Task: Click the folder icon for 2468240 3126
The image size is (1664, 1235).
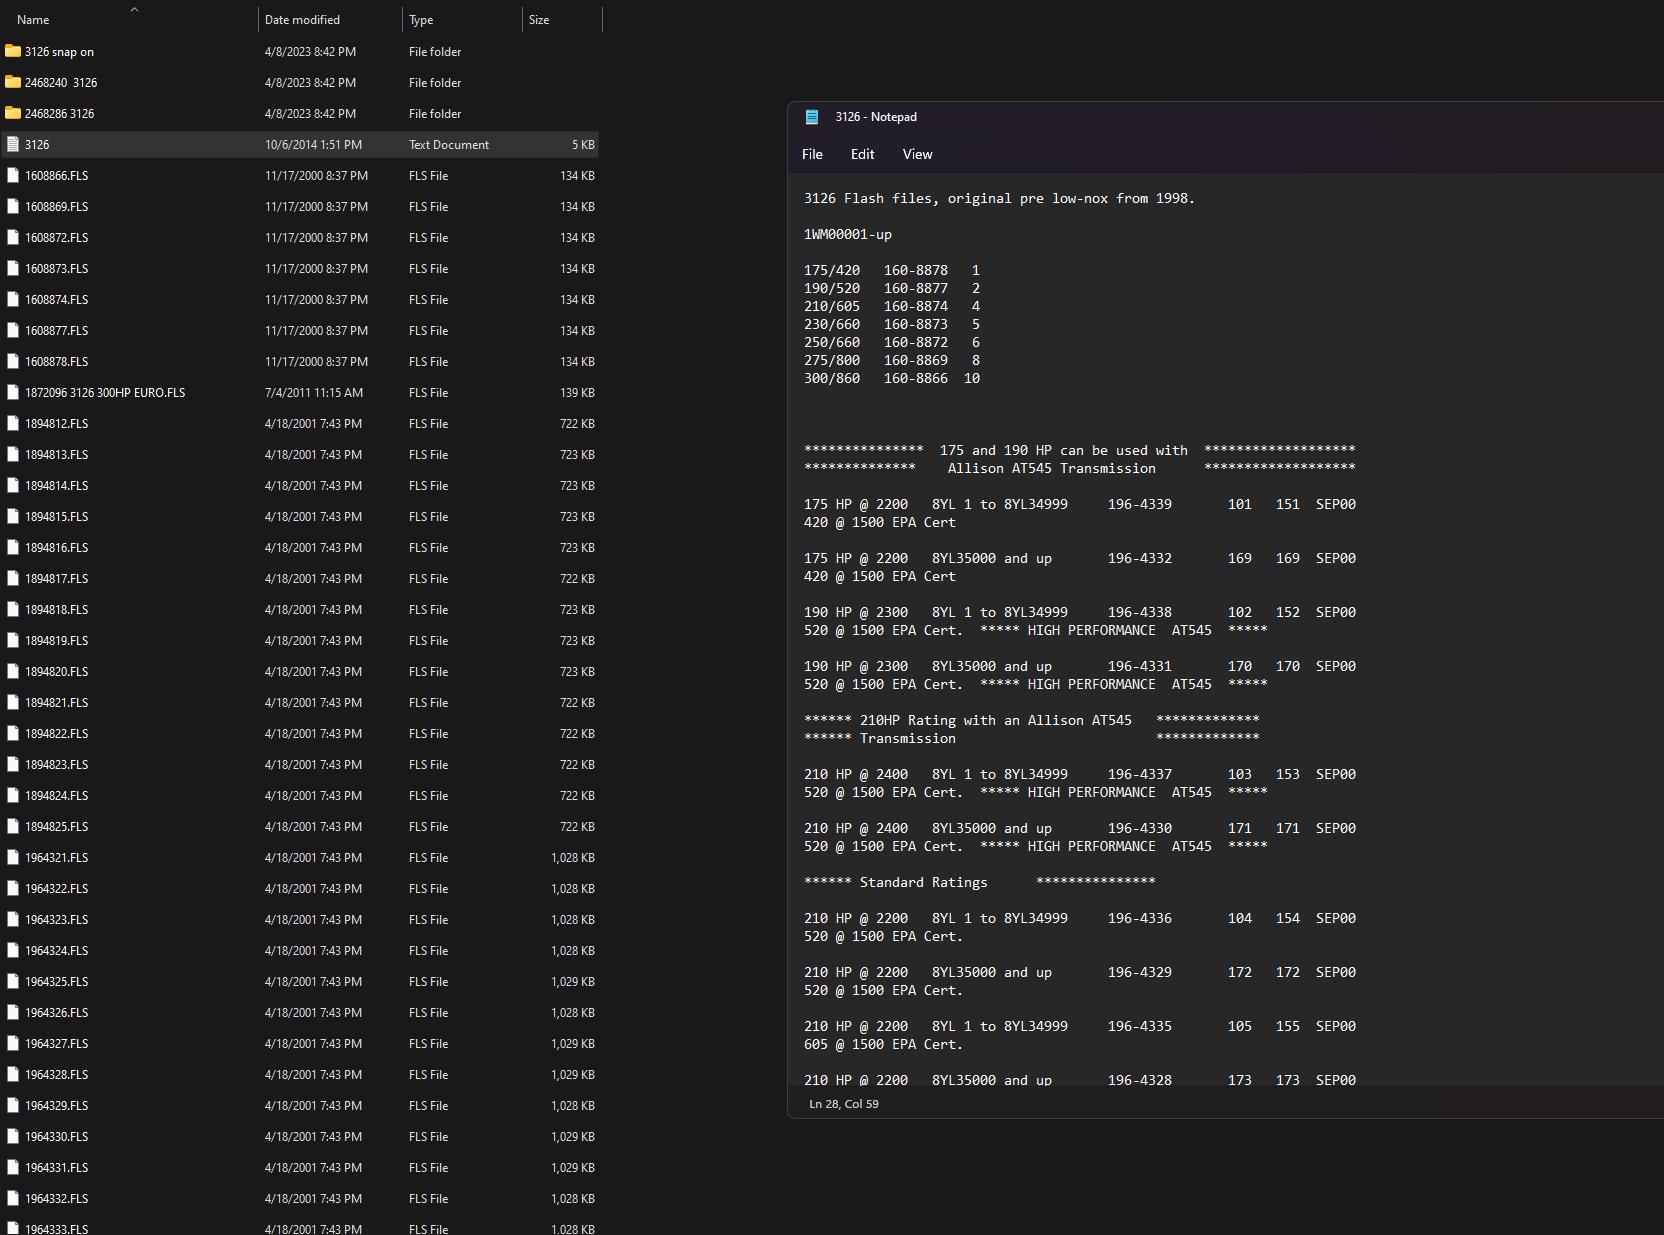Action: [13, 82]
